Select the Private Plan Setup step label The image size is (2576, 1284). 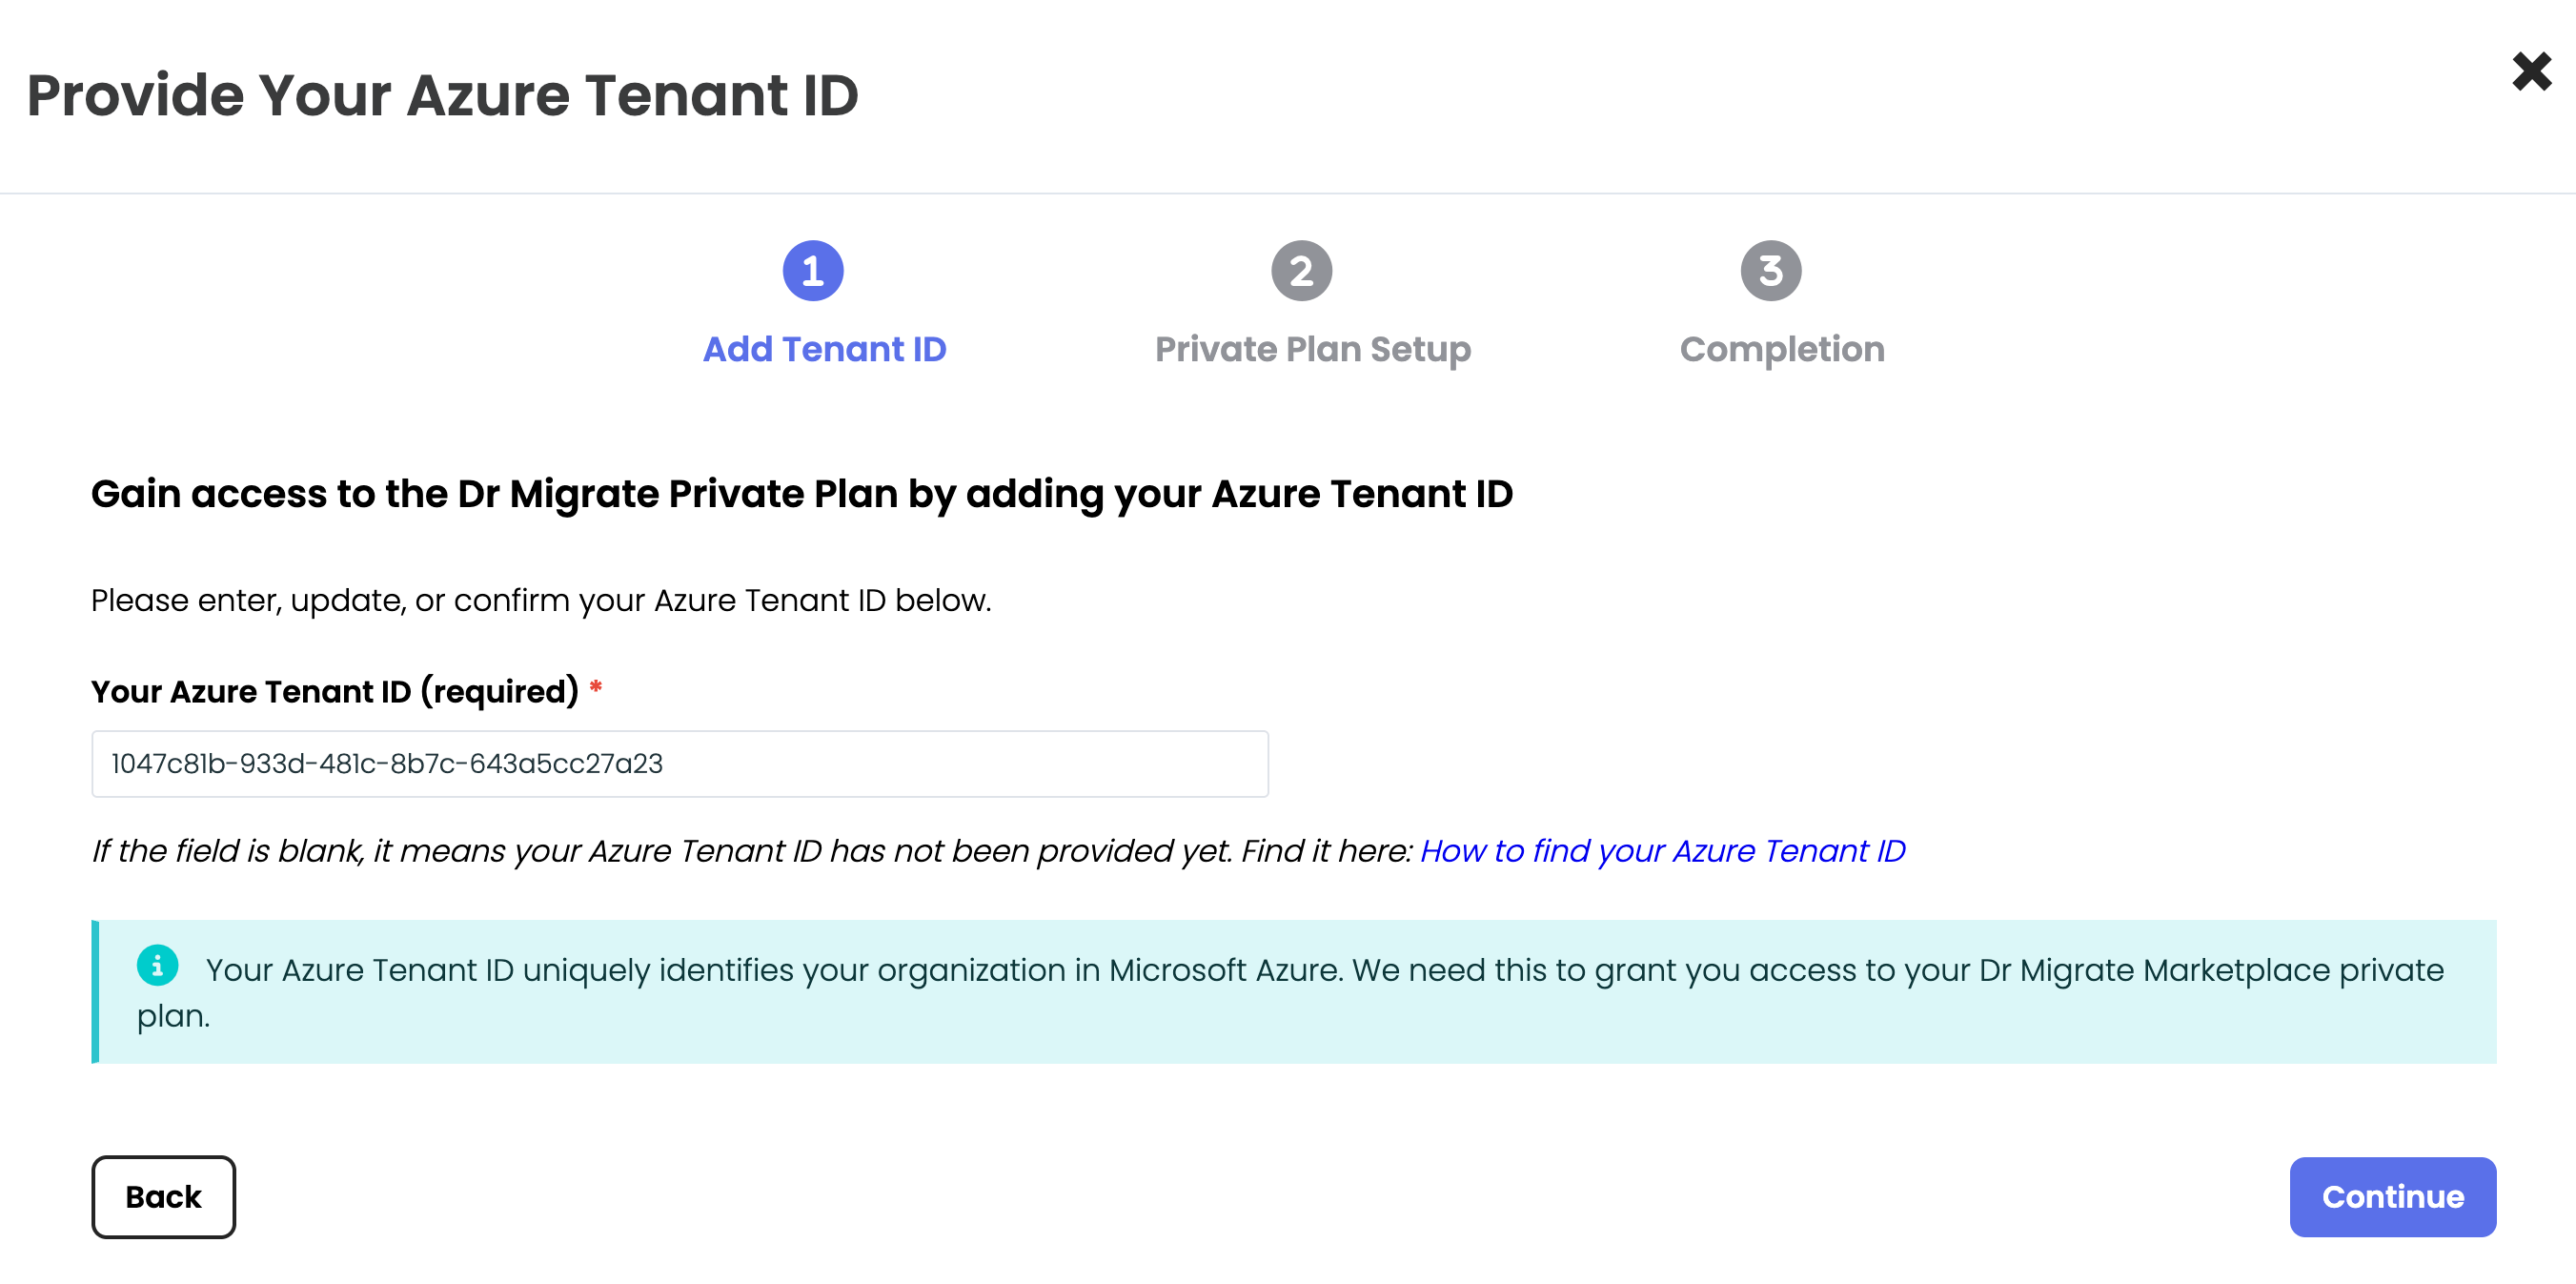[1312, 349]
